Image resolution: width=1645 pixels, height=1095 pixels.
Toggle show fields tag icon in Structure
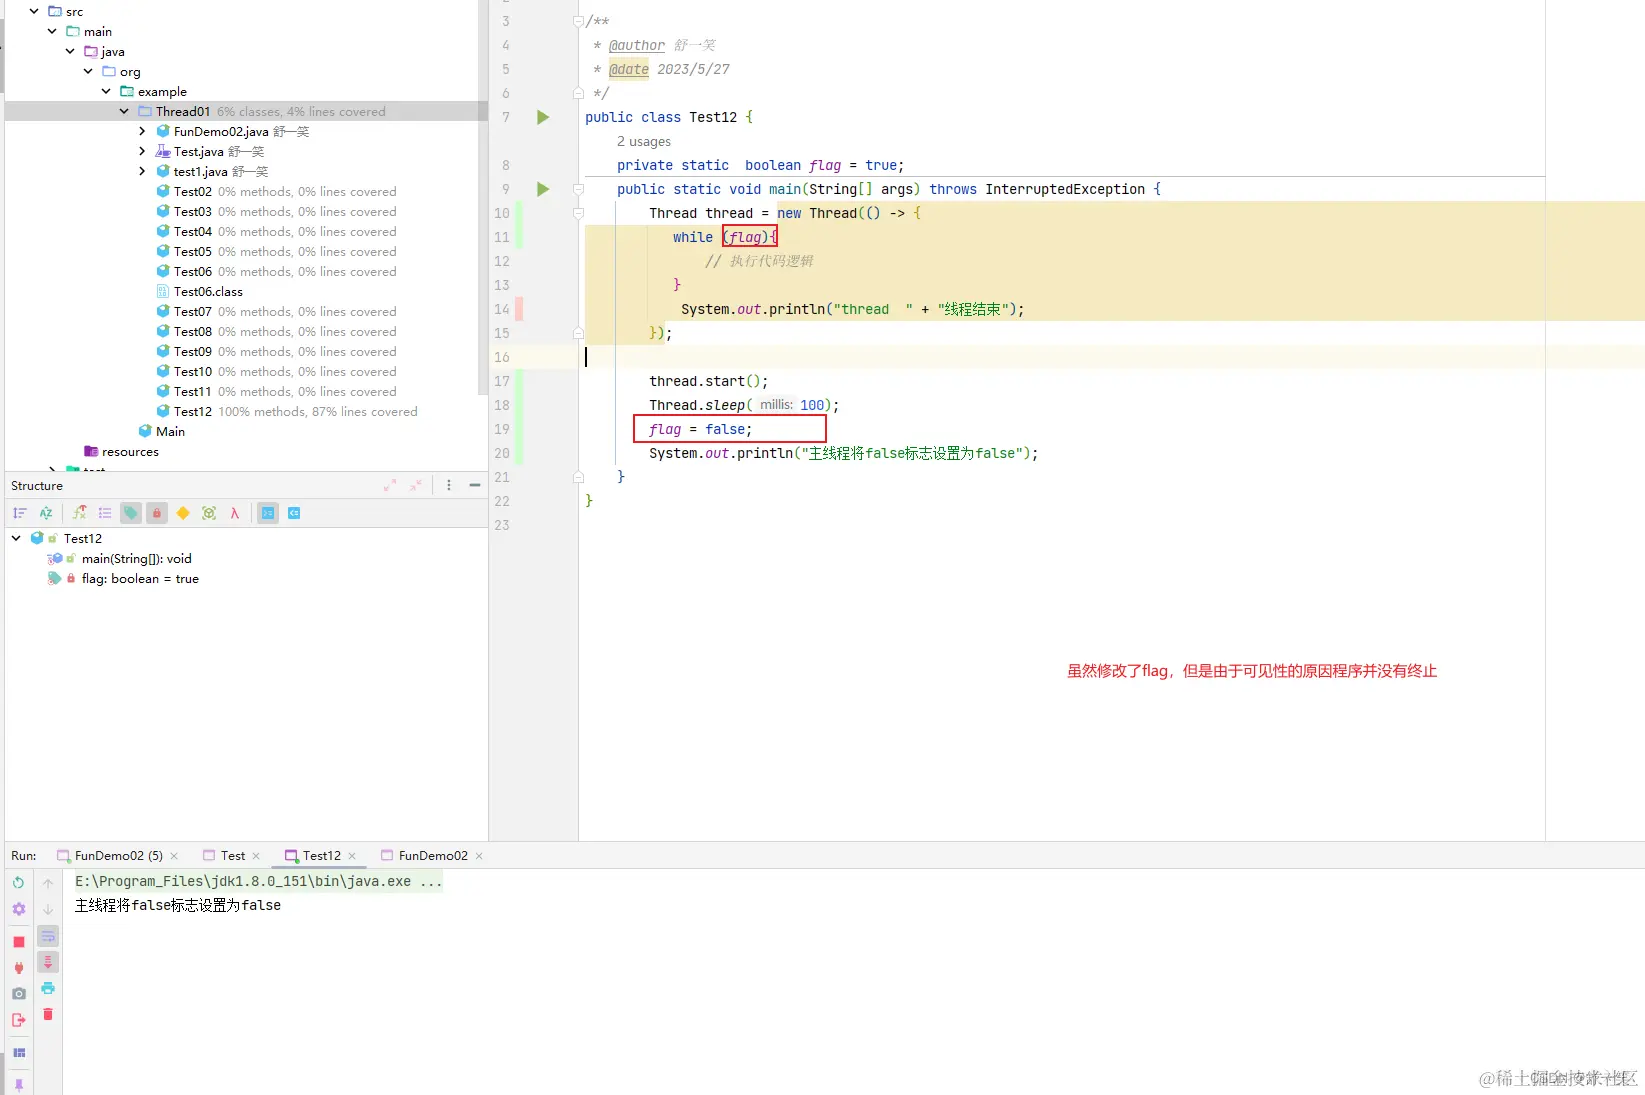(x=131, y=513)
